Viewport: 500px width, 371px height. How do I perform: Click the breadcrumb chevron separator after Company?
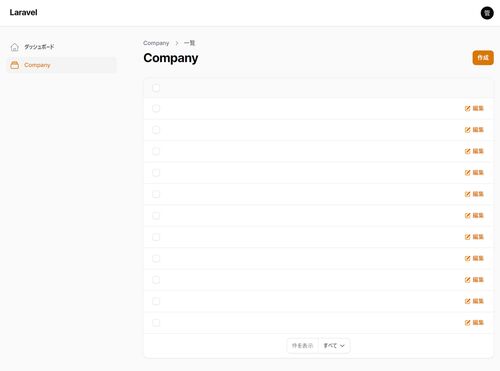(x=177, y=43)
